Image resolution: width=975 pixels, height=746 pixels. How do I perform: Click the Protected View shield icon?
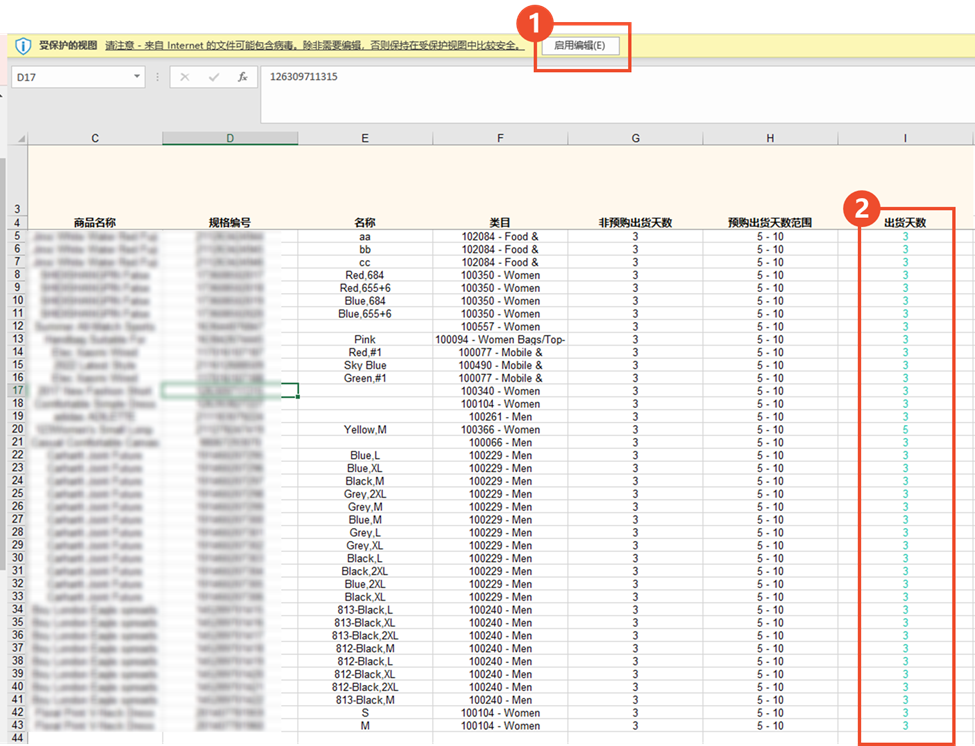(23, 46)
